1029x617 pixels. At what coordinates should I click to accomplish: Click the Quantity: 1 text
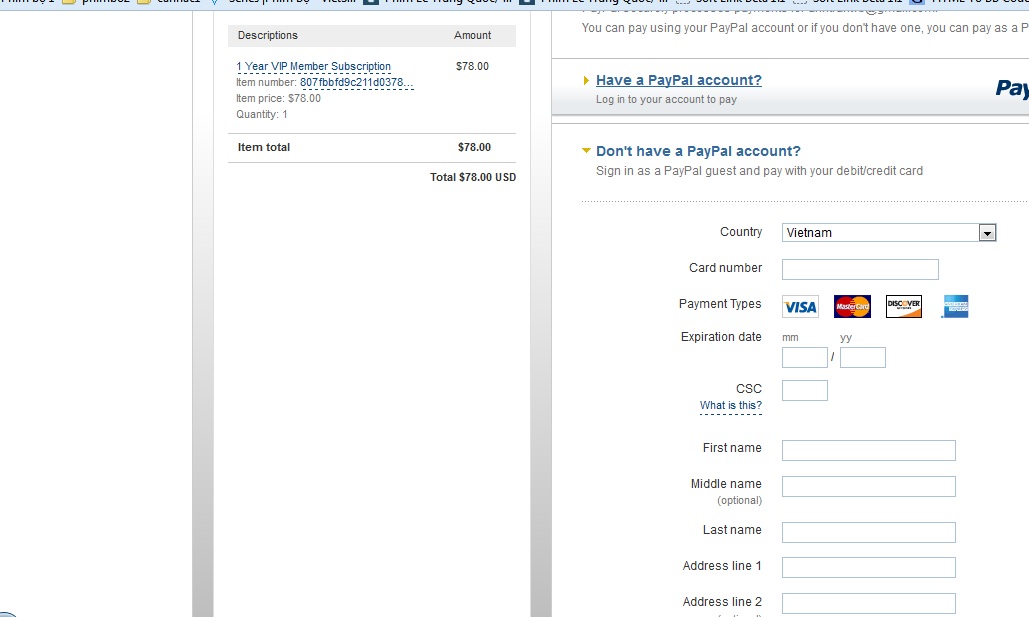coord(262,114)
